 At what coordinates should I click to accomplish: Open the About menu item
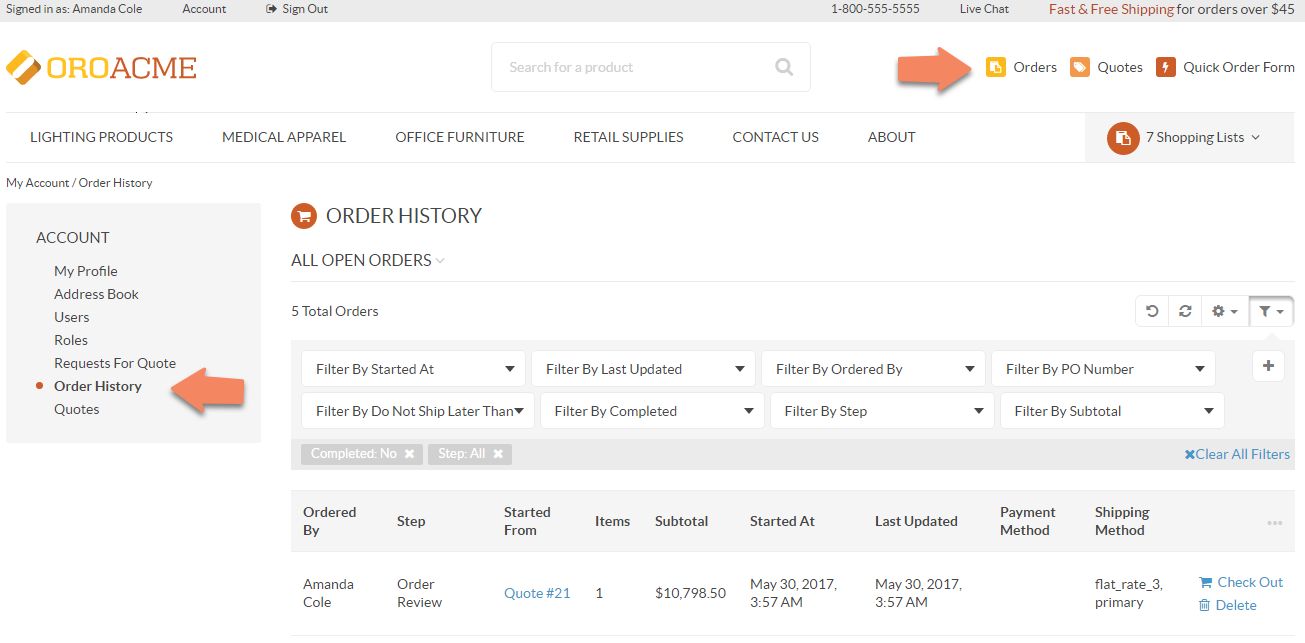[892, 137]
